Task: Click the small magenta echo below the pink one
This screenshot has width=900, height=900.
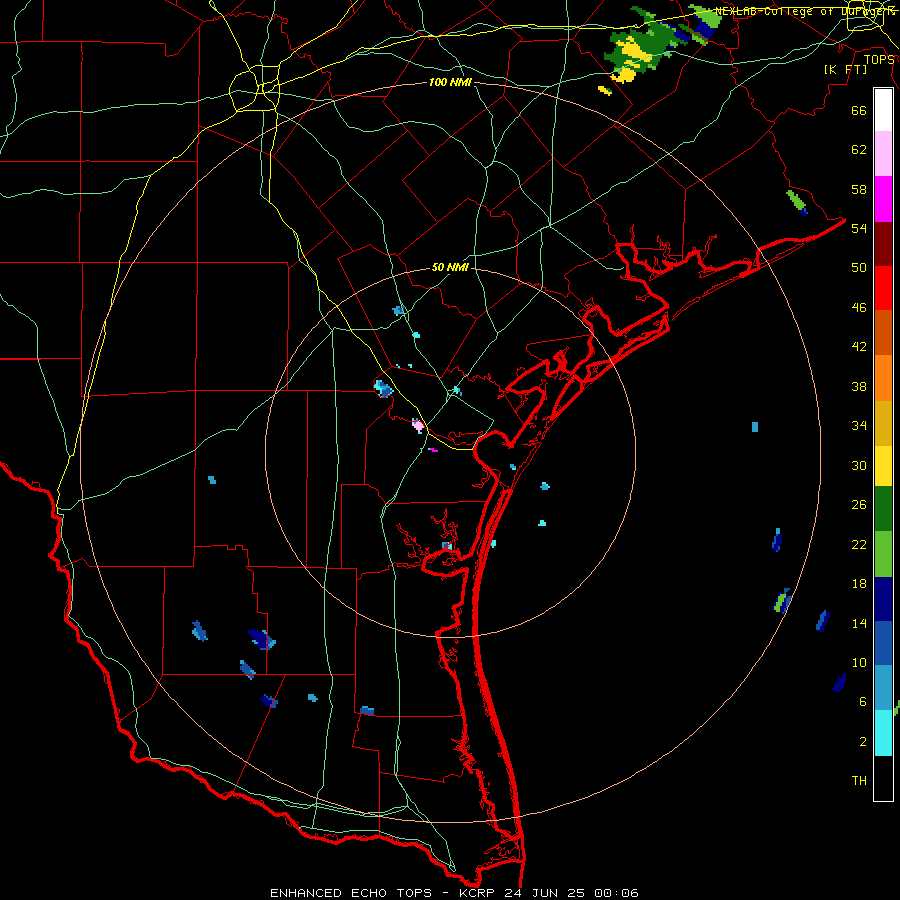Action: 433,451
